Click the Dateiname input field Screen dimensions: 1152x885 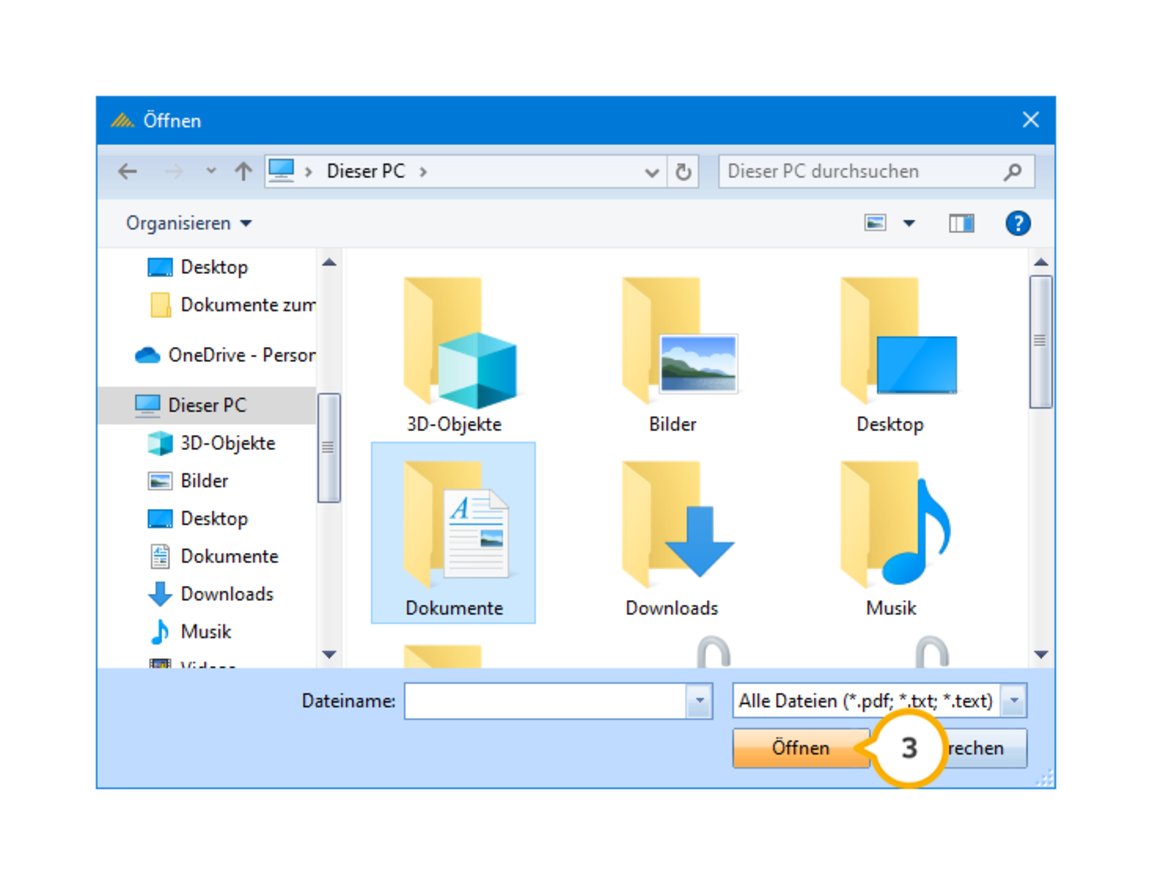[x=545, y=701]
